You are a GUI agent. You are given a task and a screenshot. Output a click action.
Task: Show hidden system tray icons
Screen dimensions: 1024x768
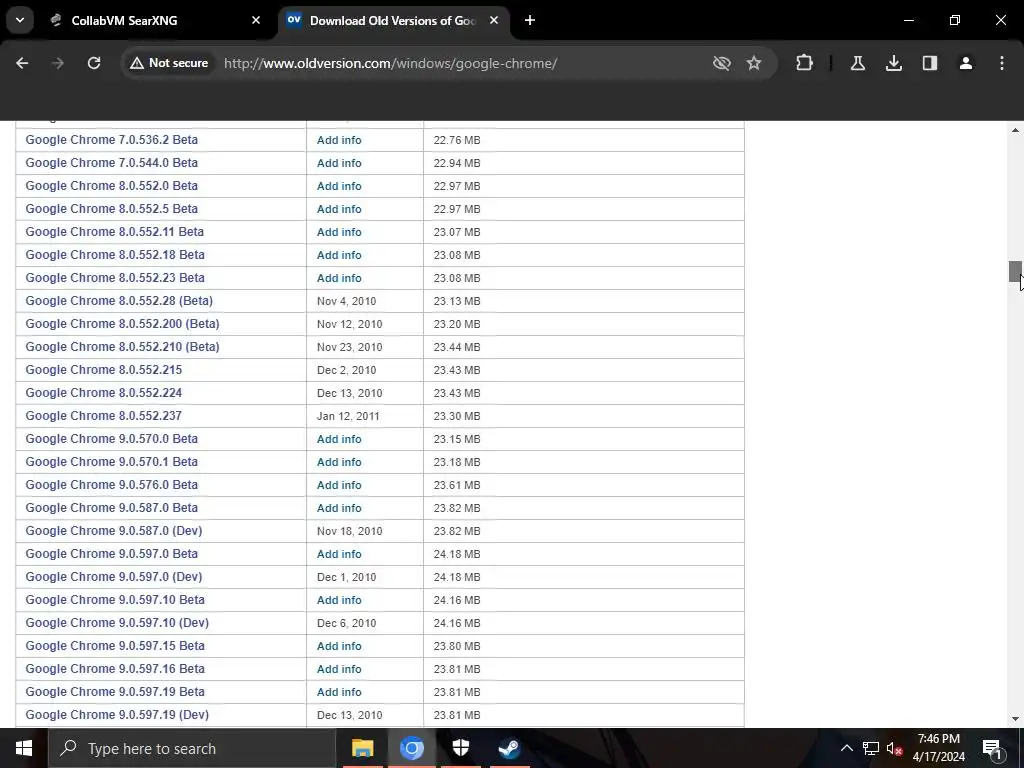pos(846,748)
